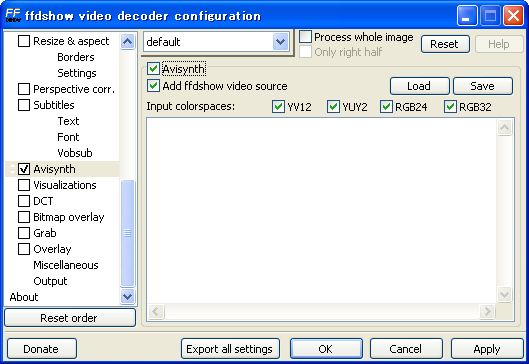The height and width of the screenshot is (364, 529).
Task: Click script area scroll up arrow
Action: [x=504, y=127]
